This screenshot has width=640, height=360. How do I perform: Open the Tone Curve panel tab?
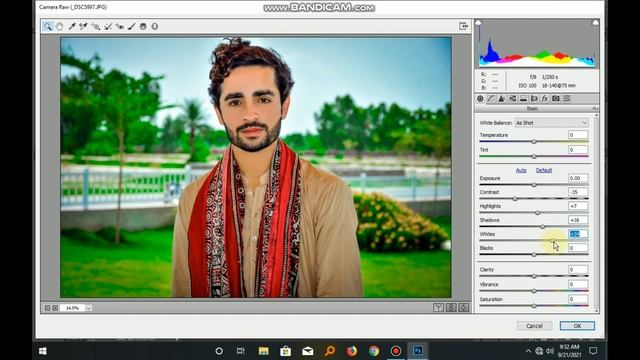click(x=491, y=98)
